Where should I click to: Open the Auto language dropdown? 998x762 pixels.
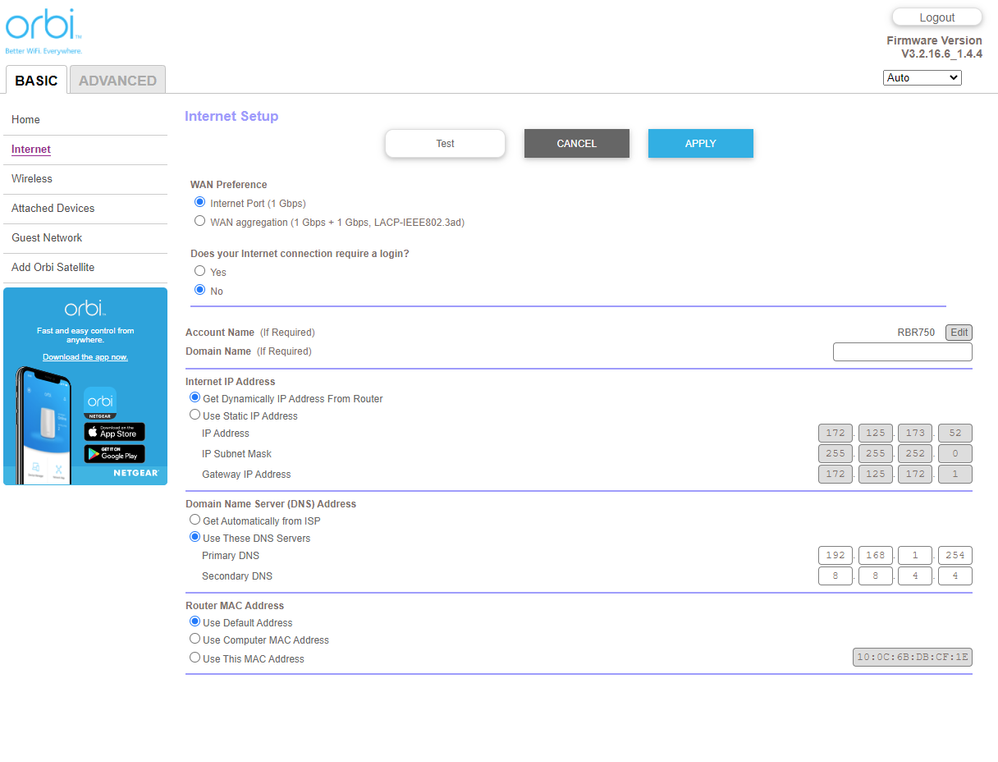tap(922, 77)
